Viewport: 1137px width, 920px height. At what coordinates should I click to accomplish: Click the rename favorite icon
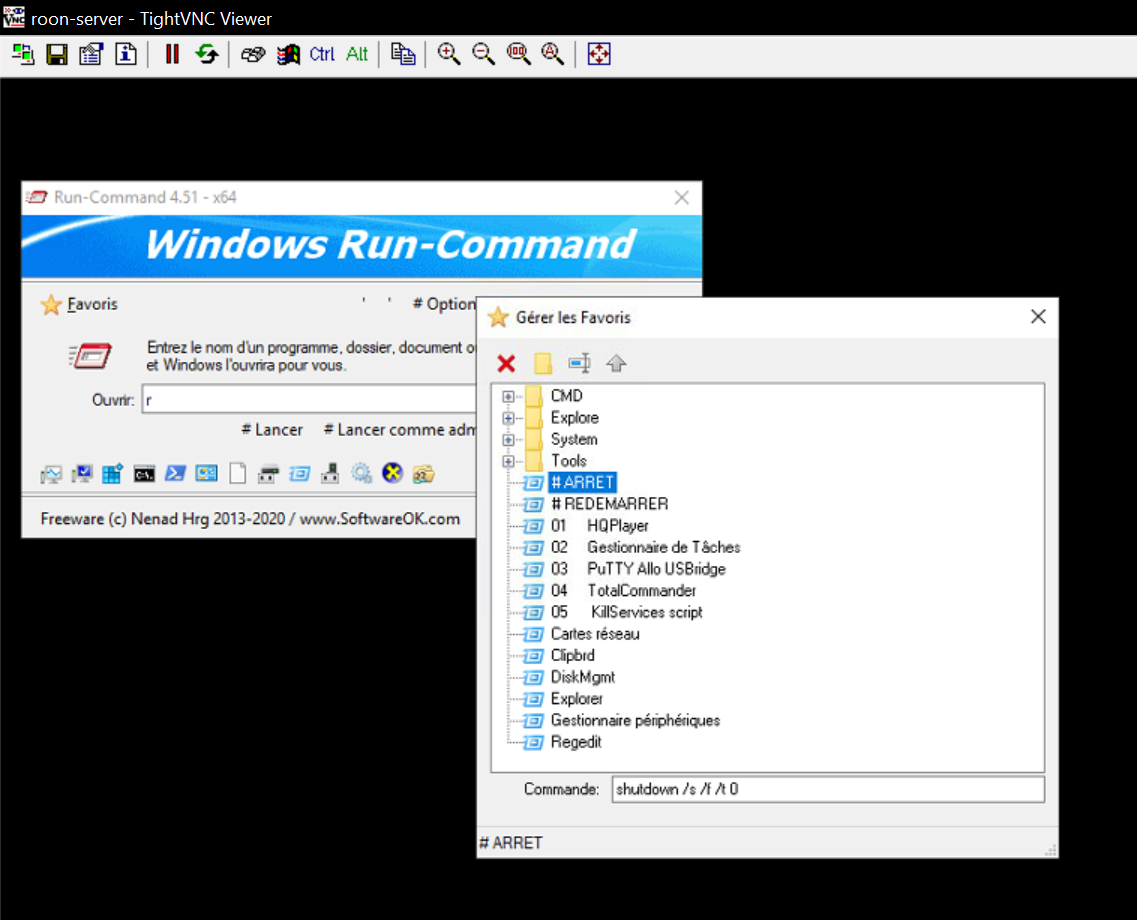pyautogui.click(x=579, y=363)
